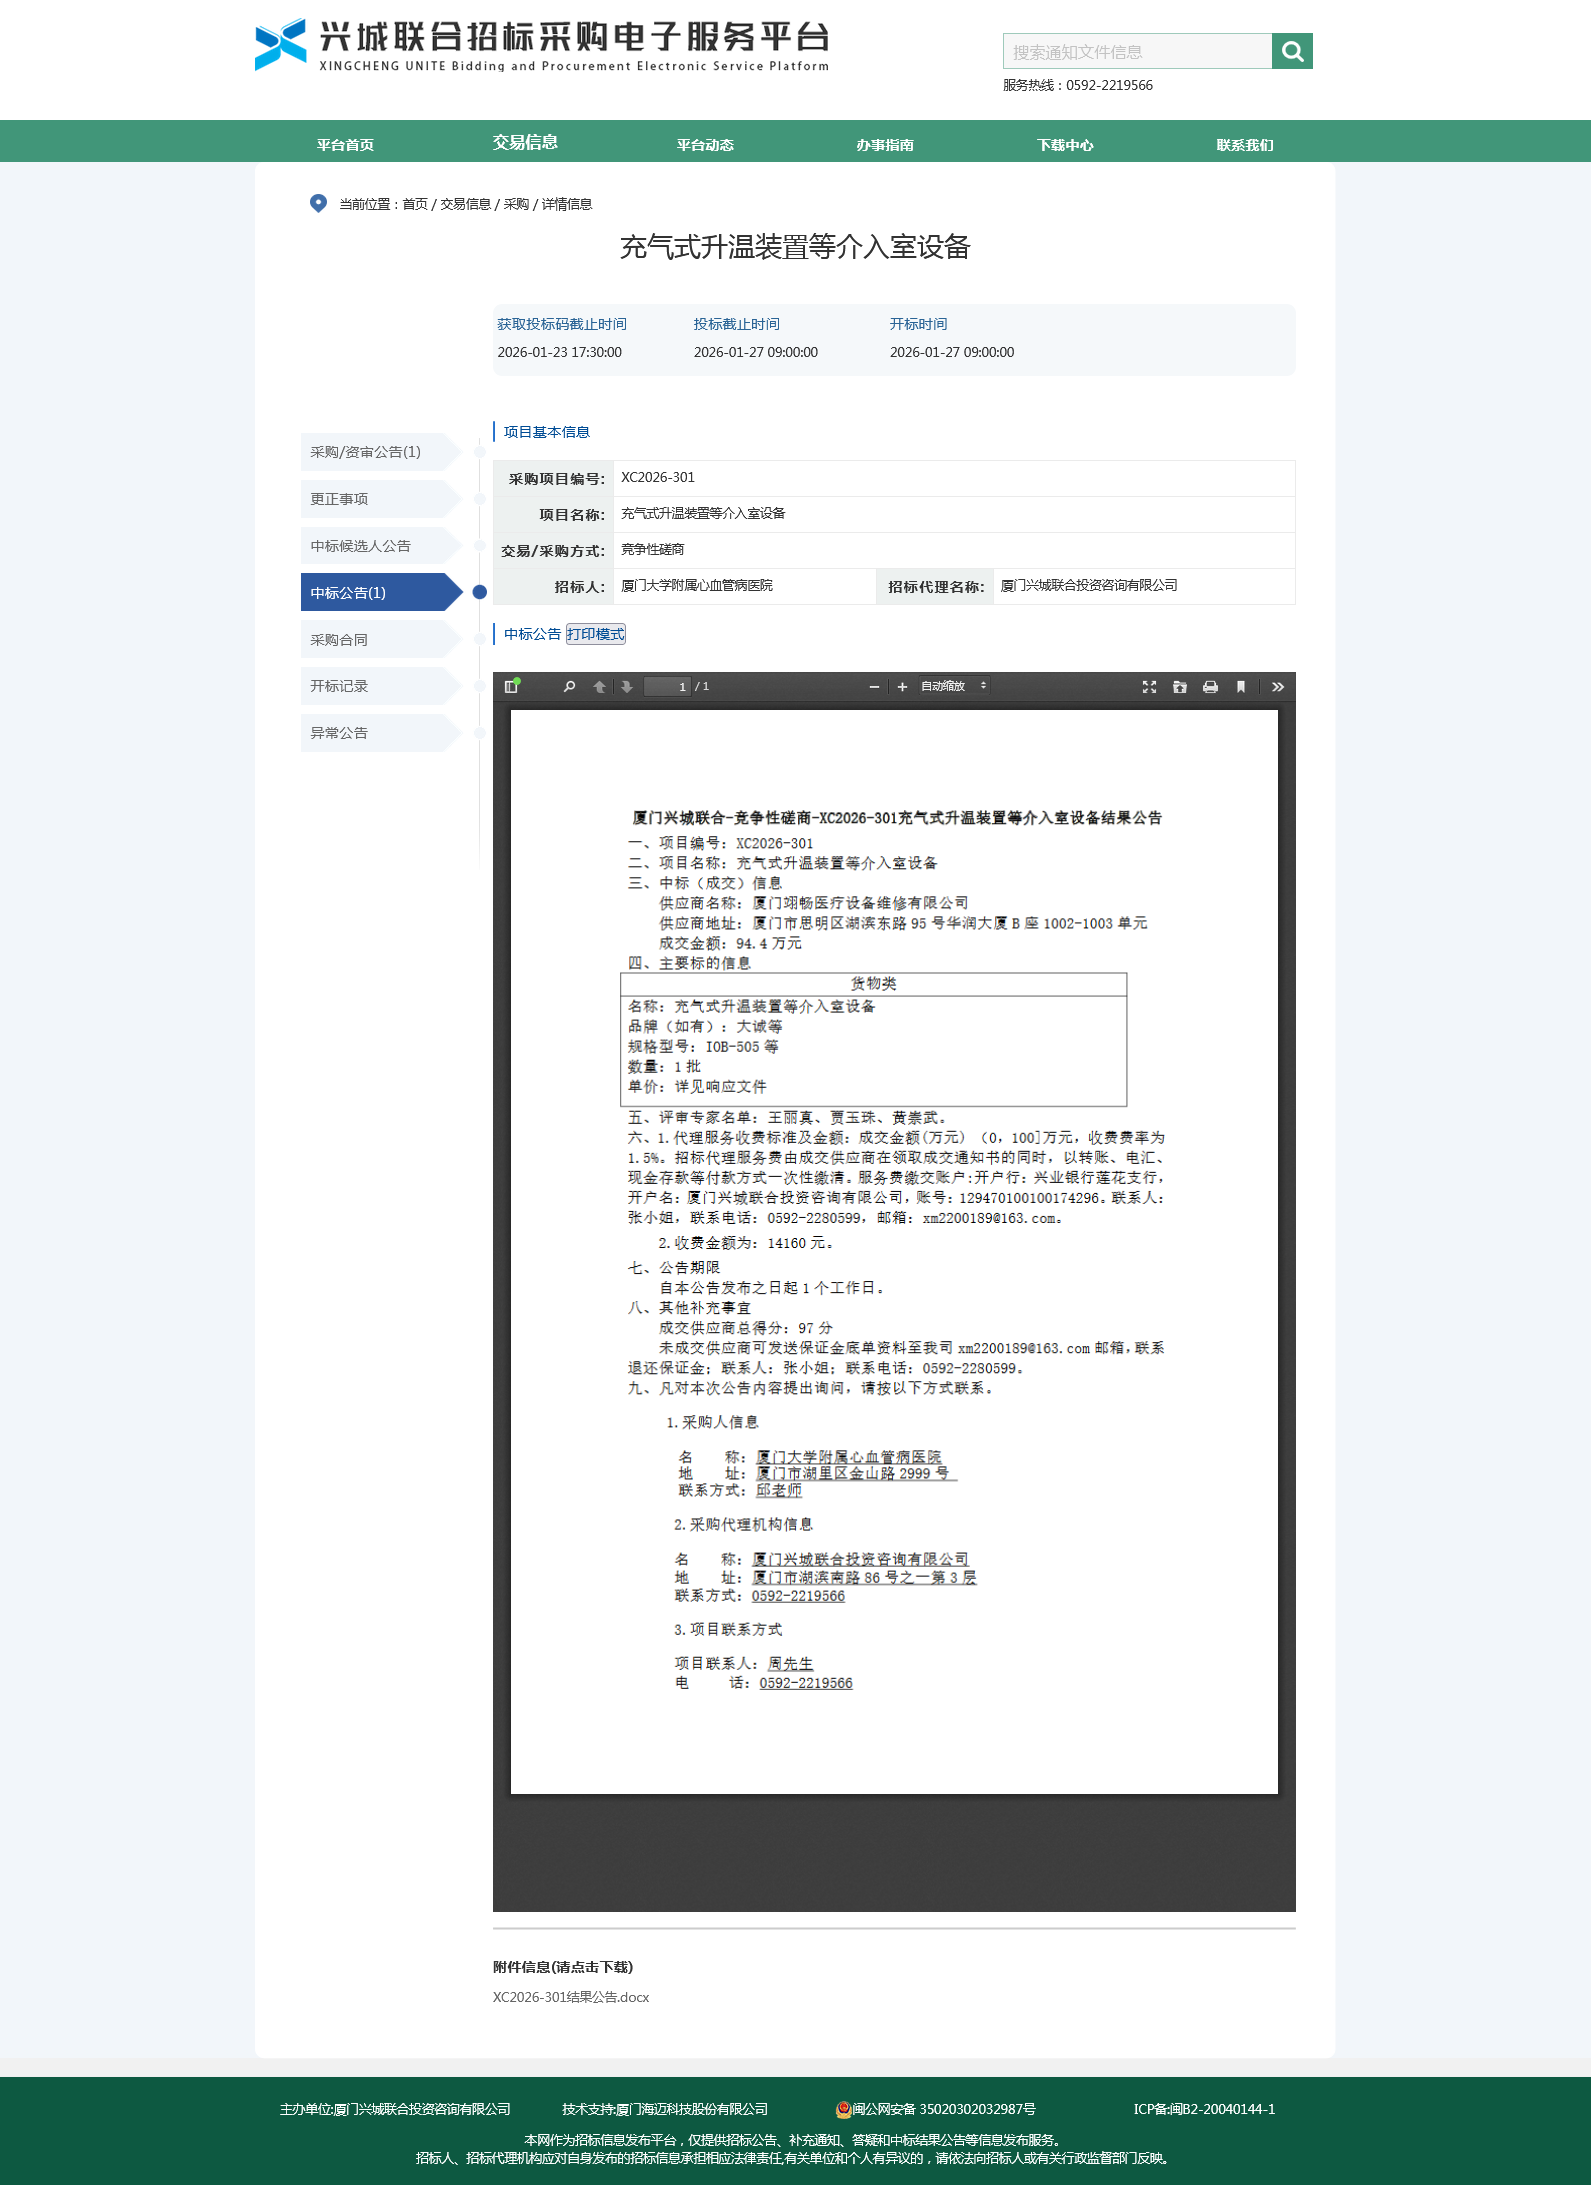Click the search notice input field

coord(1137,51)
